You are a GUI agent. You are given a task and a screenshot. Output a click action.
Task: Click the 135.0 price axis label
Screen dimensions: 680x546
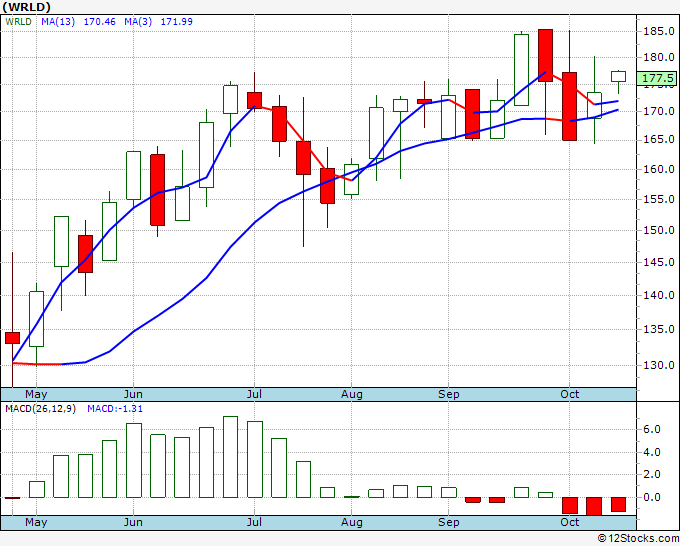click(x=659, y=330)
